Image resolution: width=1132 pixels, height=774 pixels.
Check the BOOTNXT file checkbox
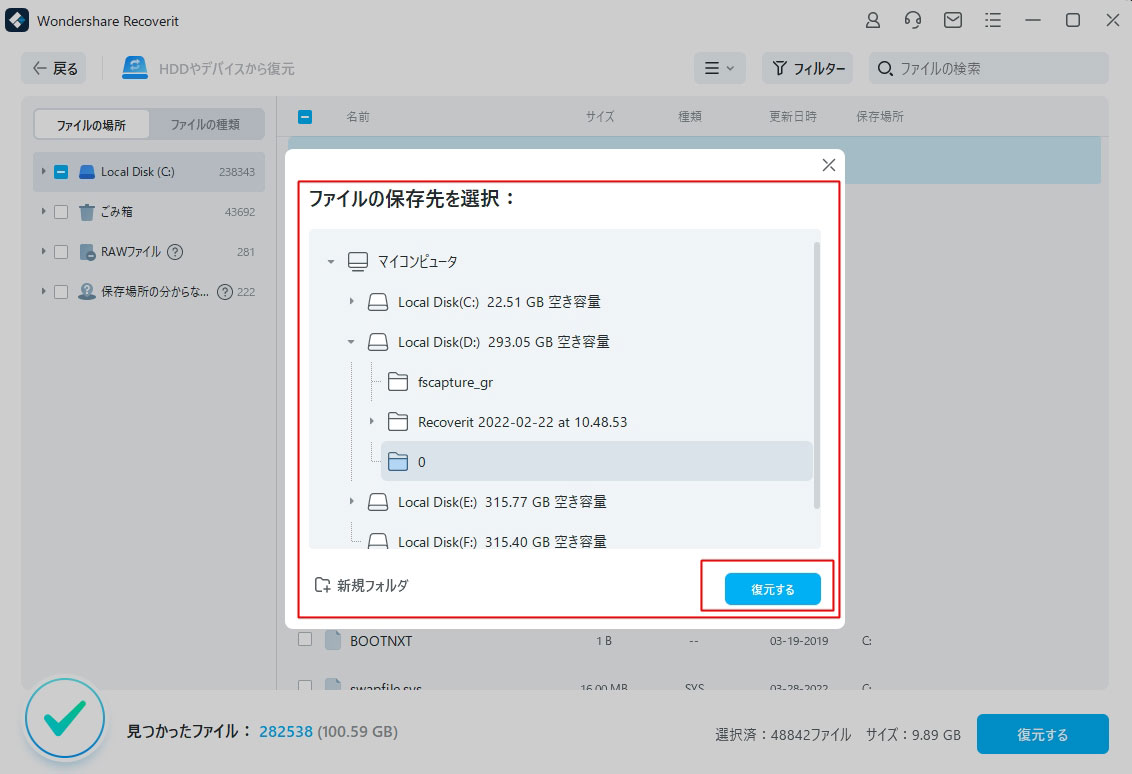click(305, 639)
